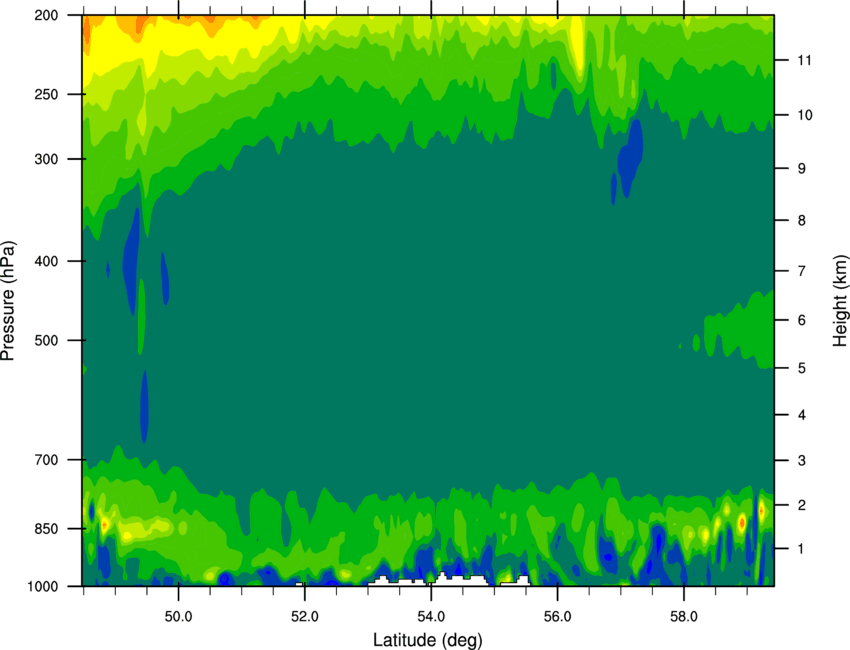Click the 4 km height label
The image size is (850, 650).
tap(802, 415)
